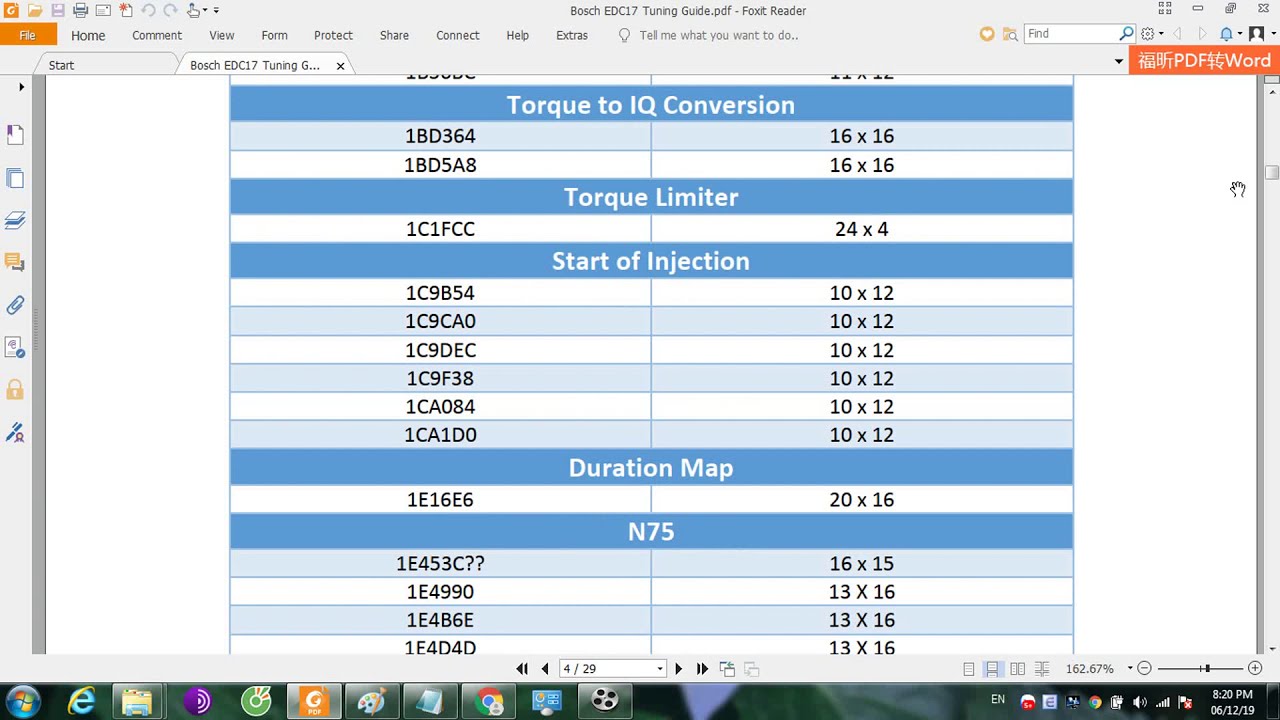Click the magnifier search icon in Find box
This screenshot has width=1280, height=720.
coord(1127,34)
